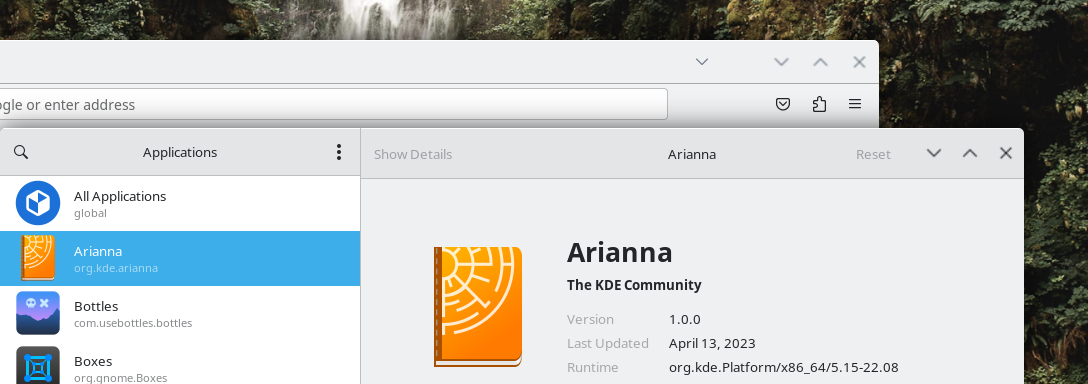The height and width of the screenshot is (384, 1088).
Task: Open search in the Applications sidebar
Action: pyautogui.click(x=21, y=152)
